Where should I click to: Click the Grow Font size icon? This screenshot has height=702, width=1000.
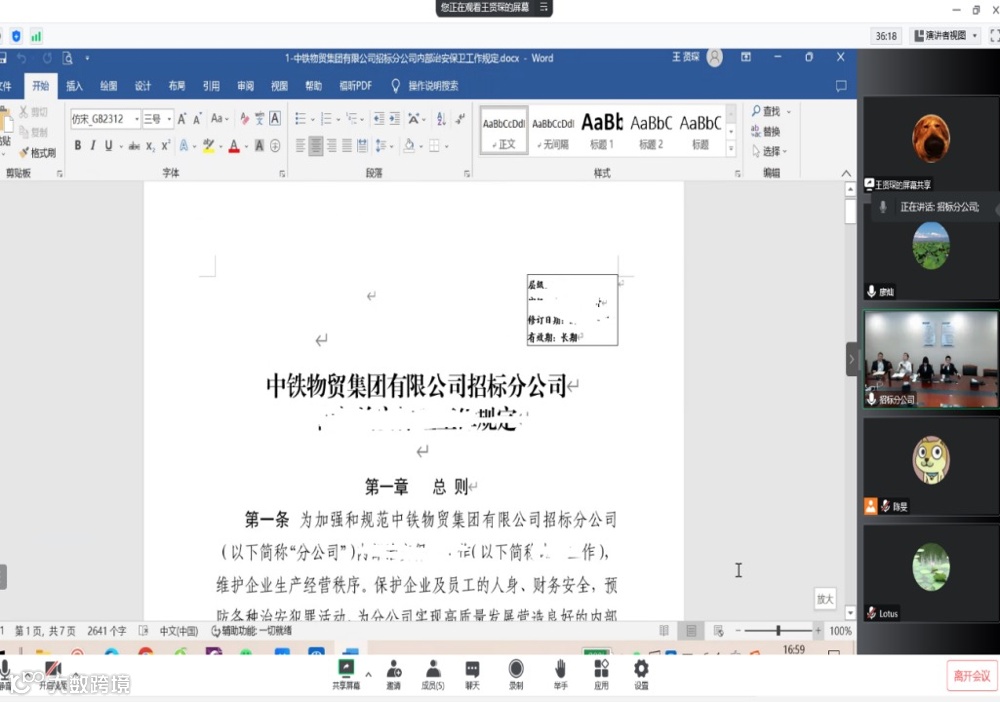[x=182, y=119]
